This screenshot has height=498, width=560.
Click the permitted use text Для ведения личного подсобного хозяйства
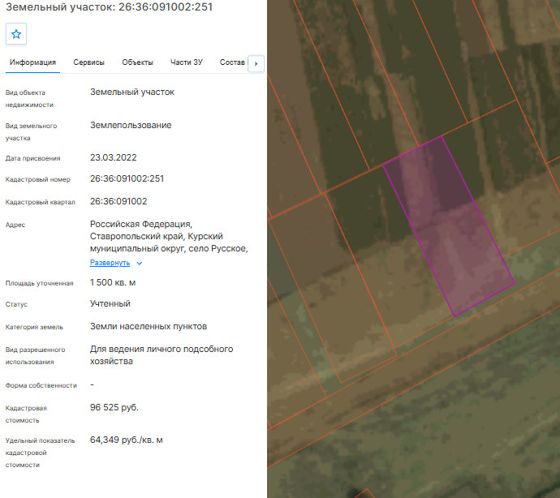pyautogui.click(x=161, y=355)
